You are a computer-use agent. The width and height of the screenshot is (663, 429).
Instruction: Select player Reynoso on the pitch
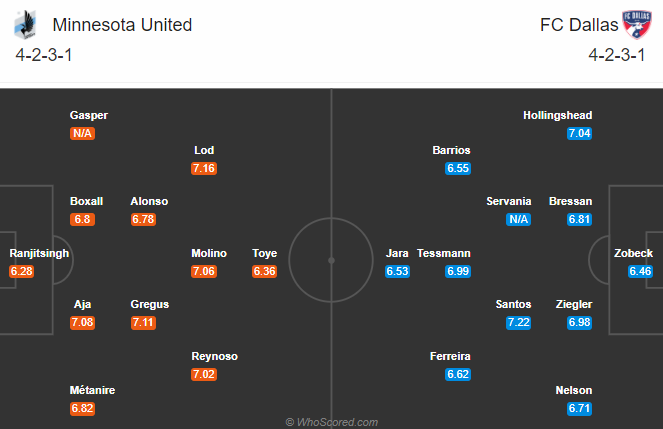(x=214, y=356)
